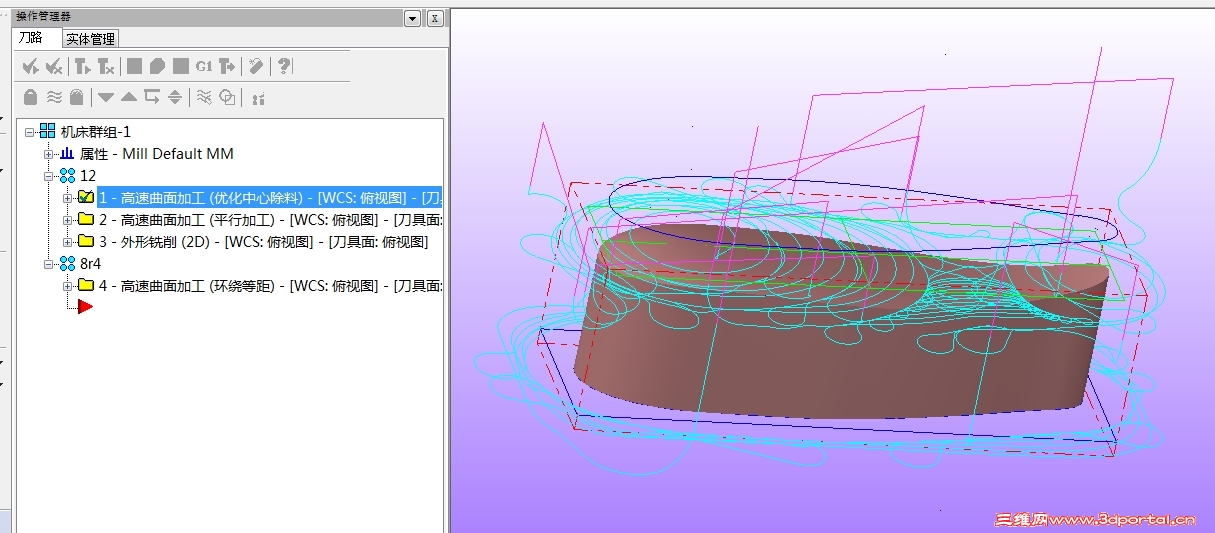This screenshot has width=1215, height=533.
Task: Position insert arrow after selected operation
Action: 152,97
